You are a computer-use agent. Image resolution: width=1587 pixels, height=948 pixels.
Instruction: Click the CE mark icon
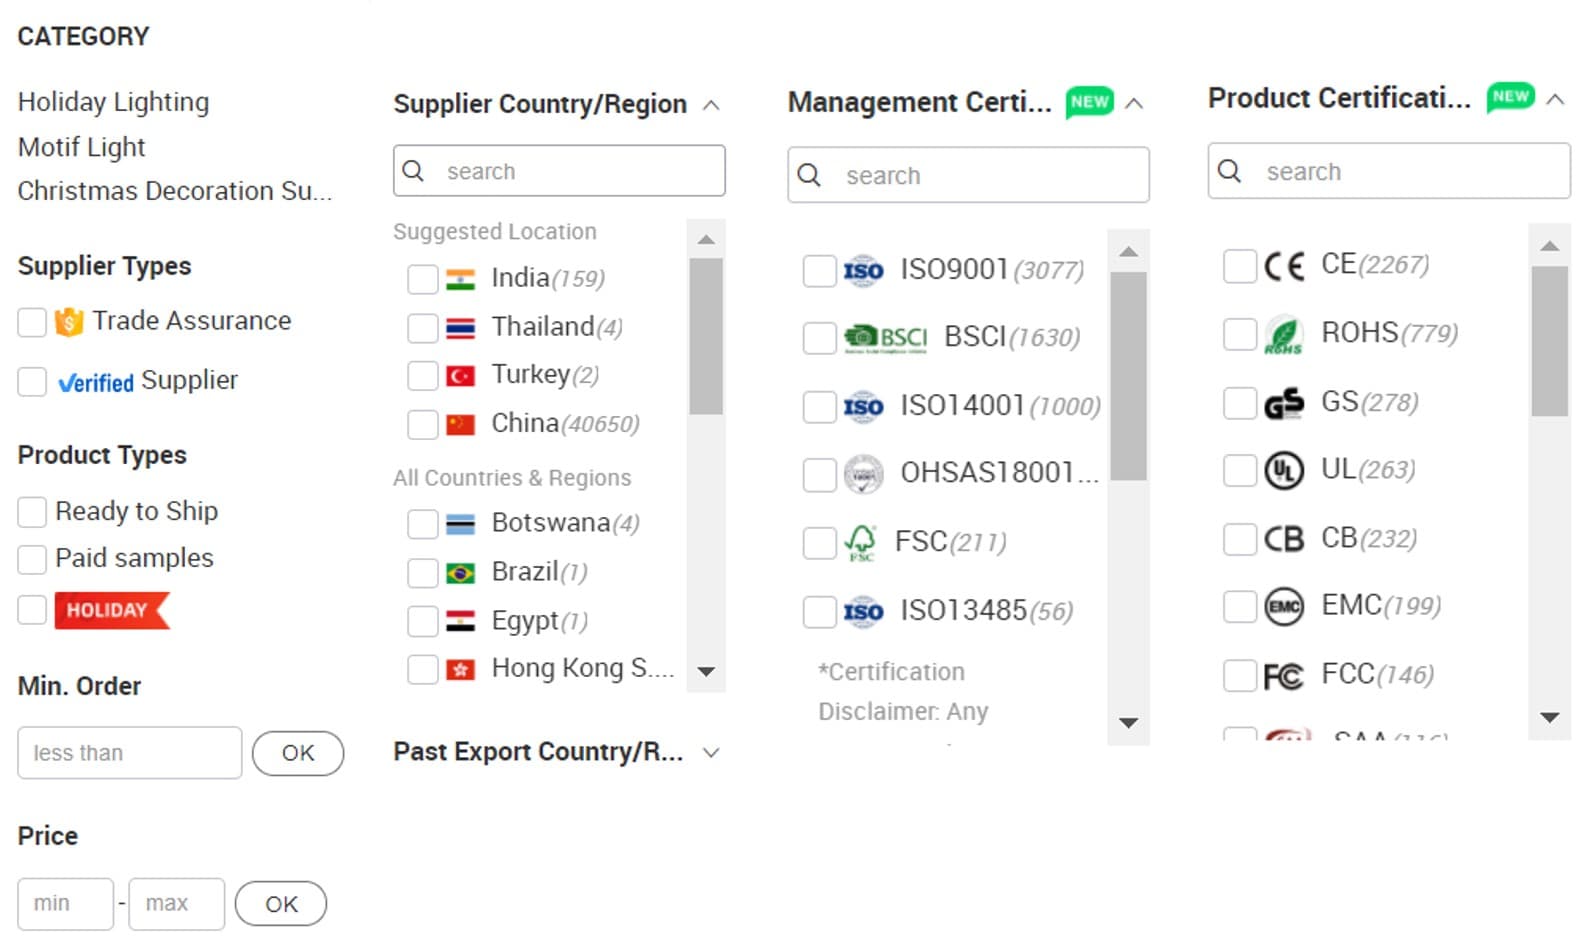tap(1283, 266)
